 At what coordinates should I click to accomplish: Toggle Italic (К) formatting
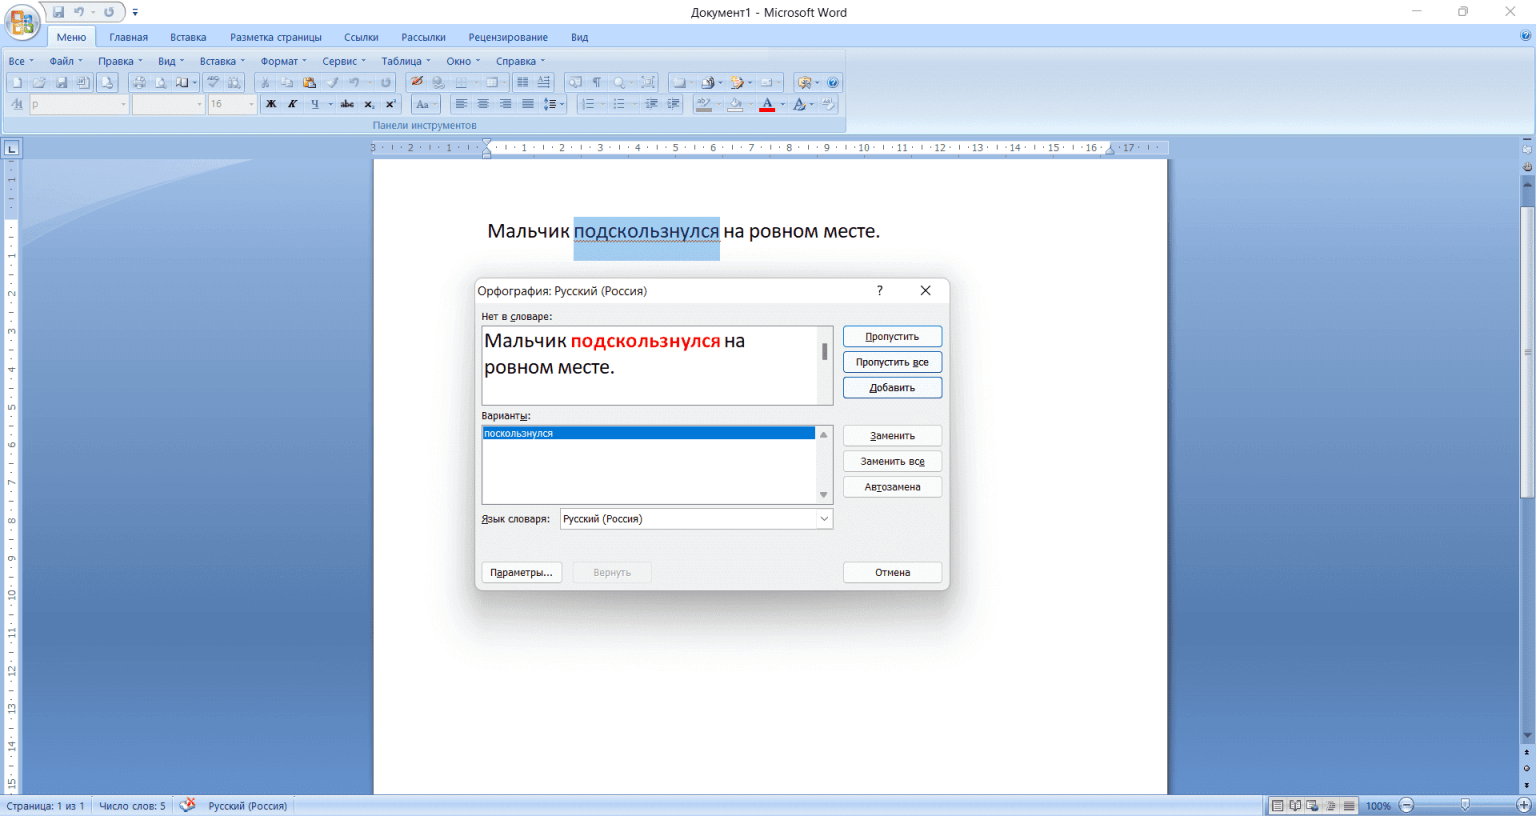(292, 104)
